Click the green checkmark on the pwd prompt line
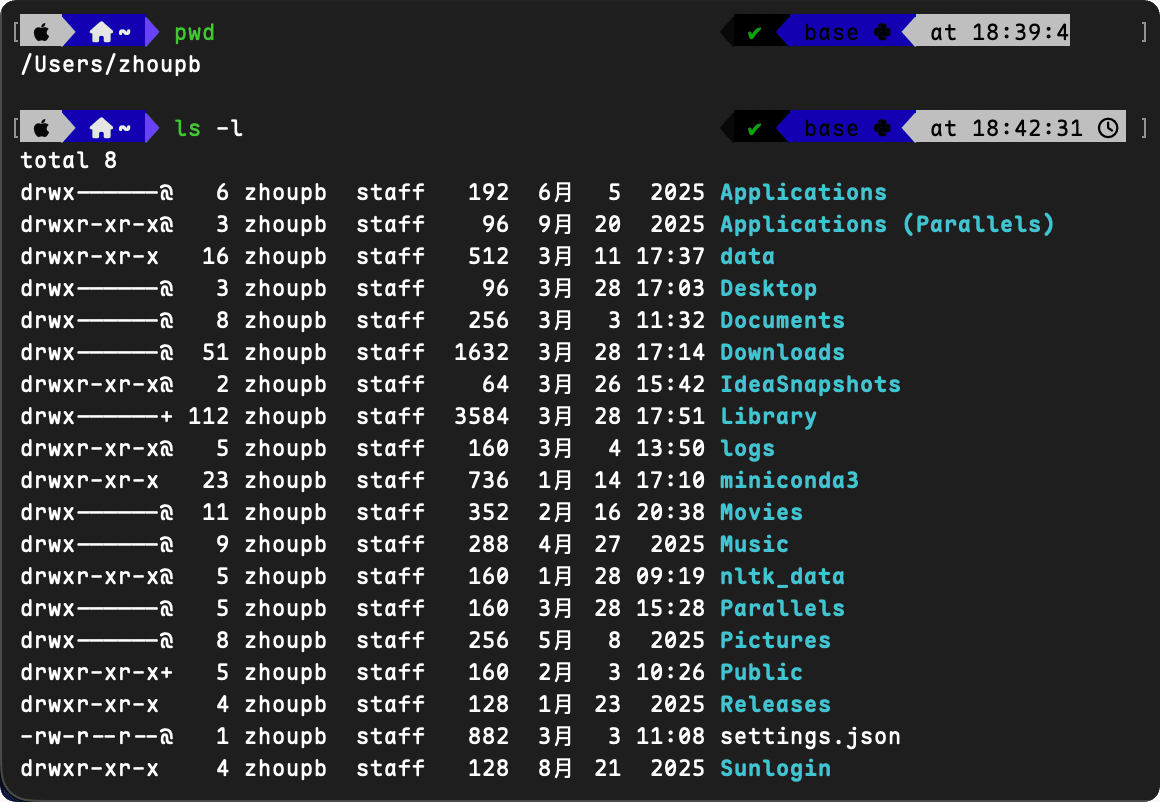The width and height of the screenshot is (1160, 802). (x=754, y=33)
